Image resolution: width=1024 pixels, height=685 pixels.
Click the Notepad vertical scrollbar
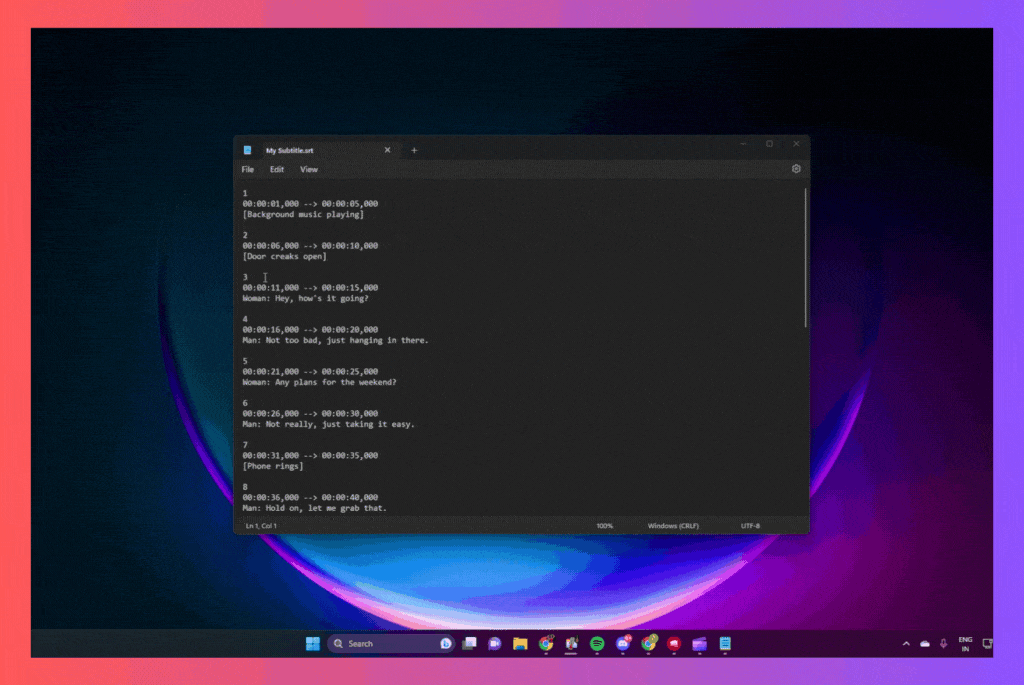pos(806,258)
